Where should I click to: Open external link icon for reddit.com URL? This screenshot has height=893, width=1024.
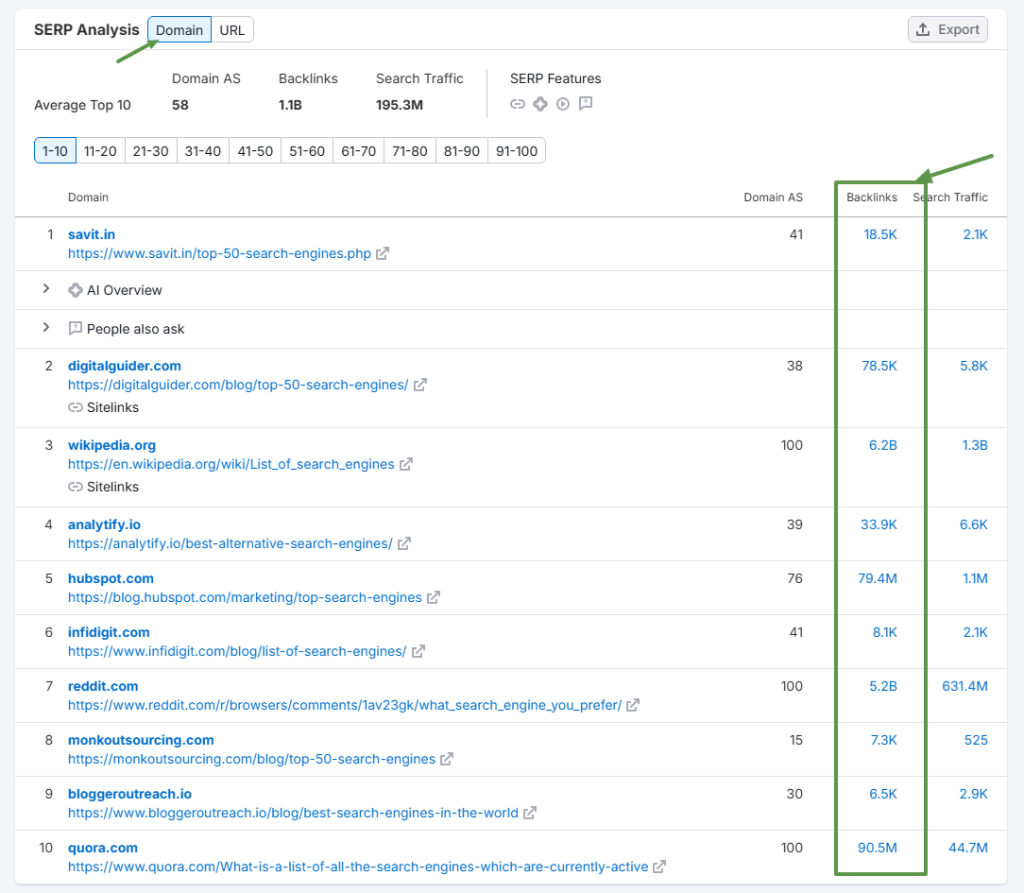point(633,706)
